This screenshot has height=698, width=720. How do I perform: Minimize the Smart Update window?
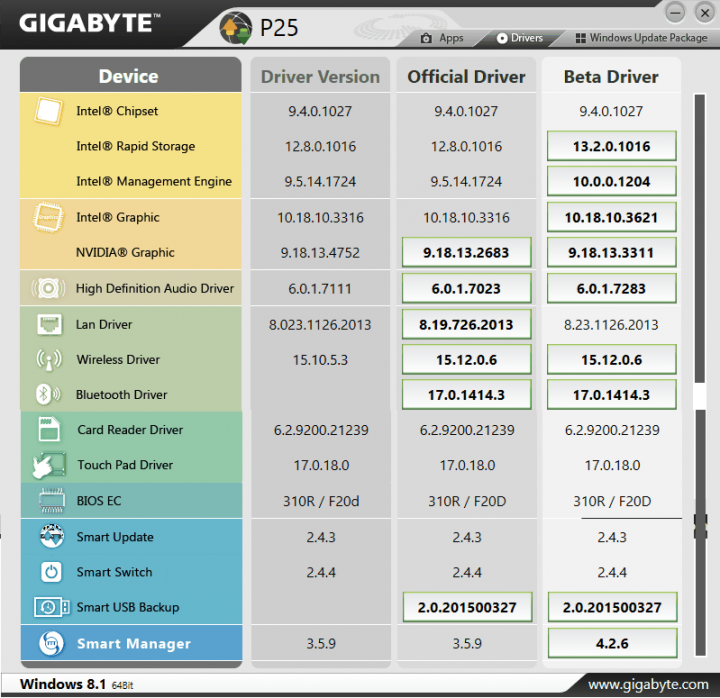[675, 13]
